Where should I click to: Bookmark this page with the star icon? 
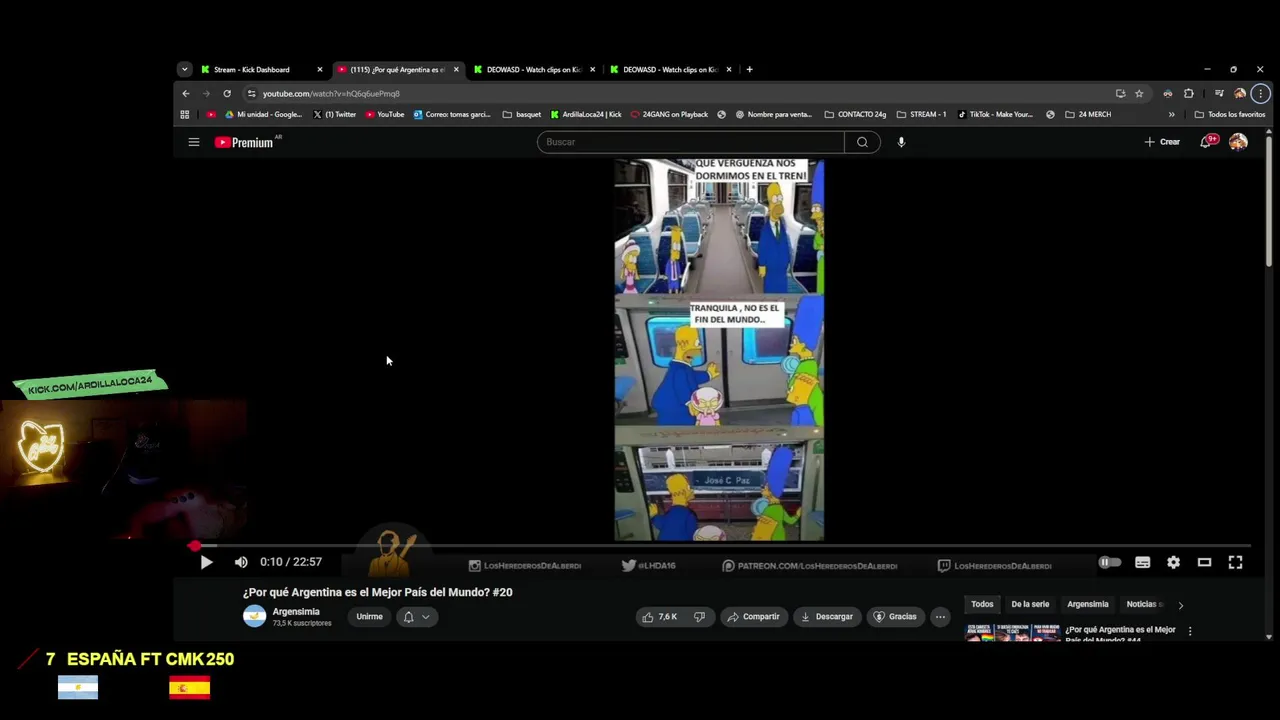click(1139, 93)
